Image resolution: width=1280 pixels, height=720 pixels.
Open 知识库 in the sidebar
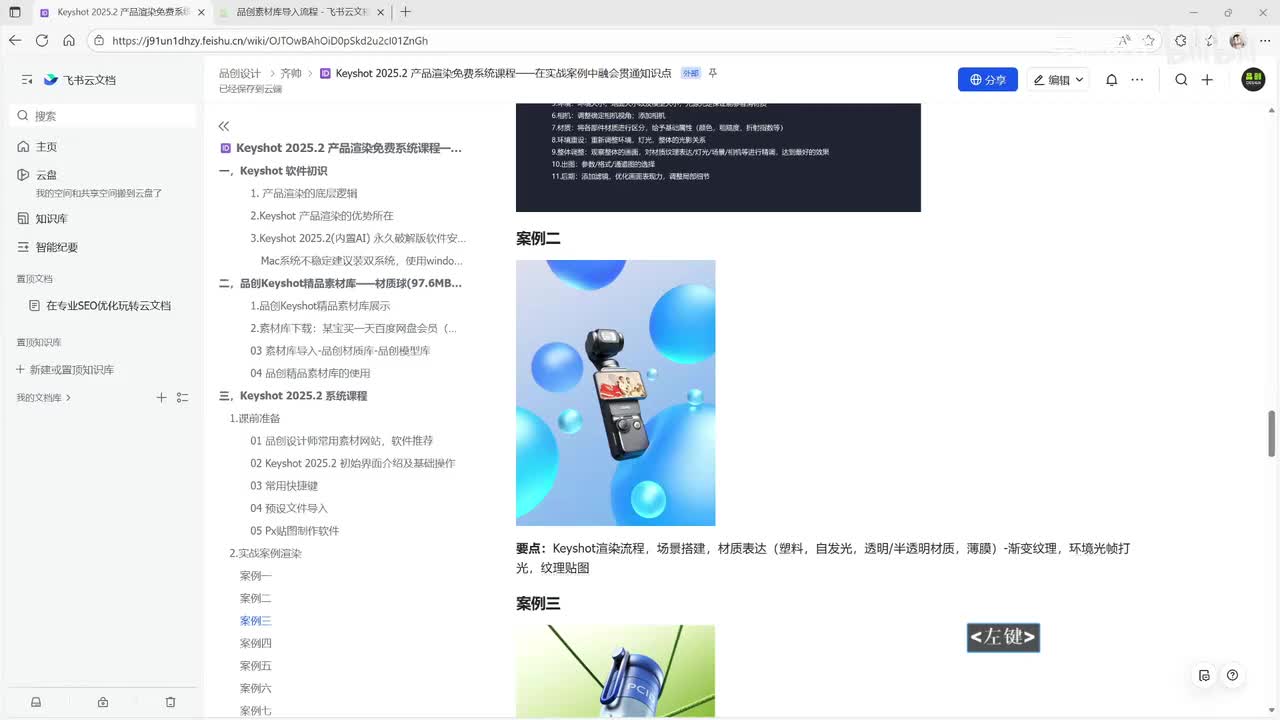pos(43,219)
